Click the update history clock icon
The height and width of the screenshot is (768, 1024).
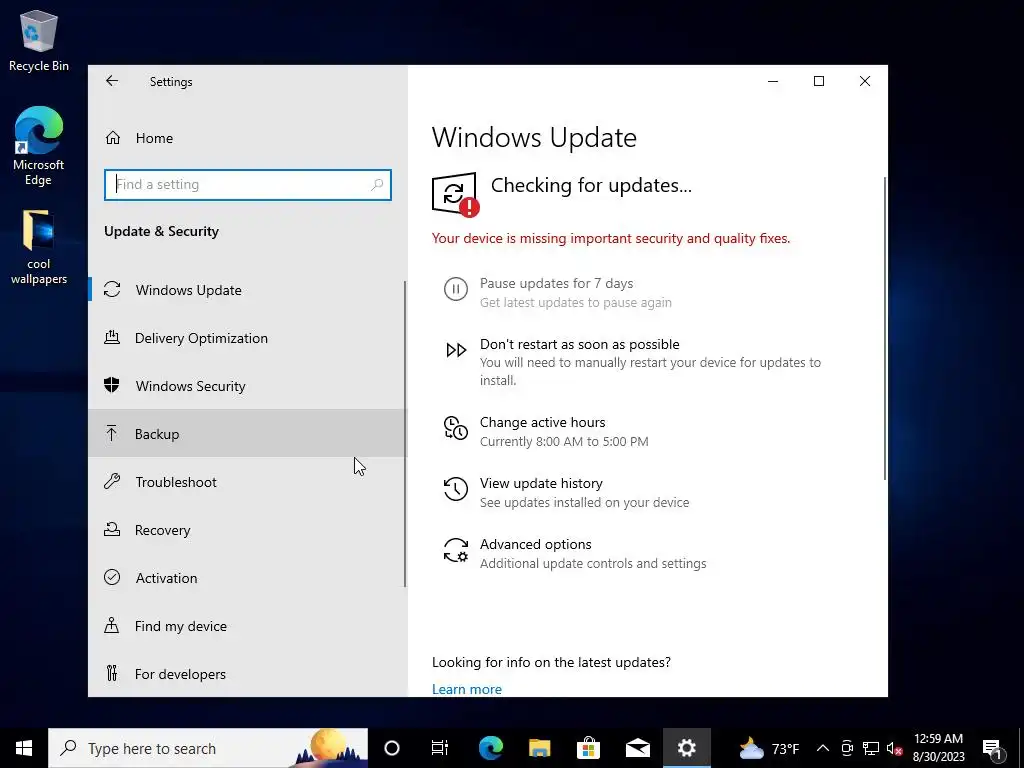456,488
